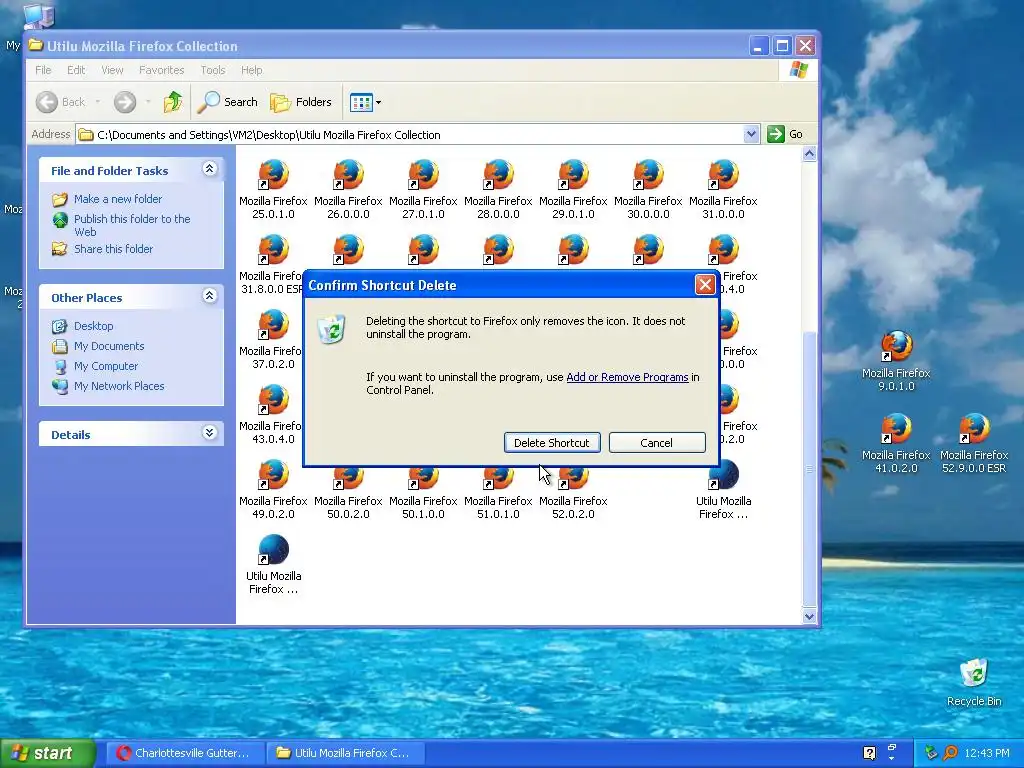The image size is (1024, 768).
Task: Open the File menu
Action: pos(43,70)
